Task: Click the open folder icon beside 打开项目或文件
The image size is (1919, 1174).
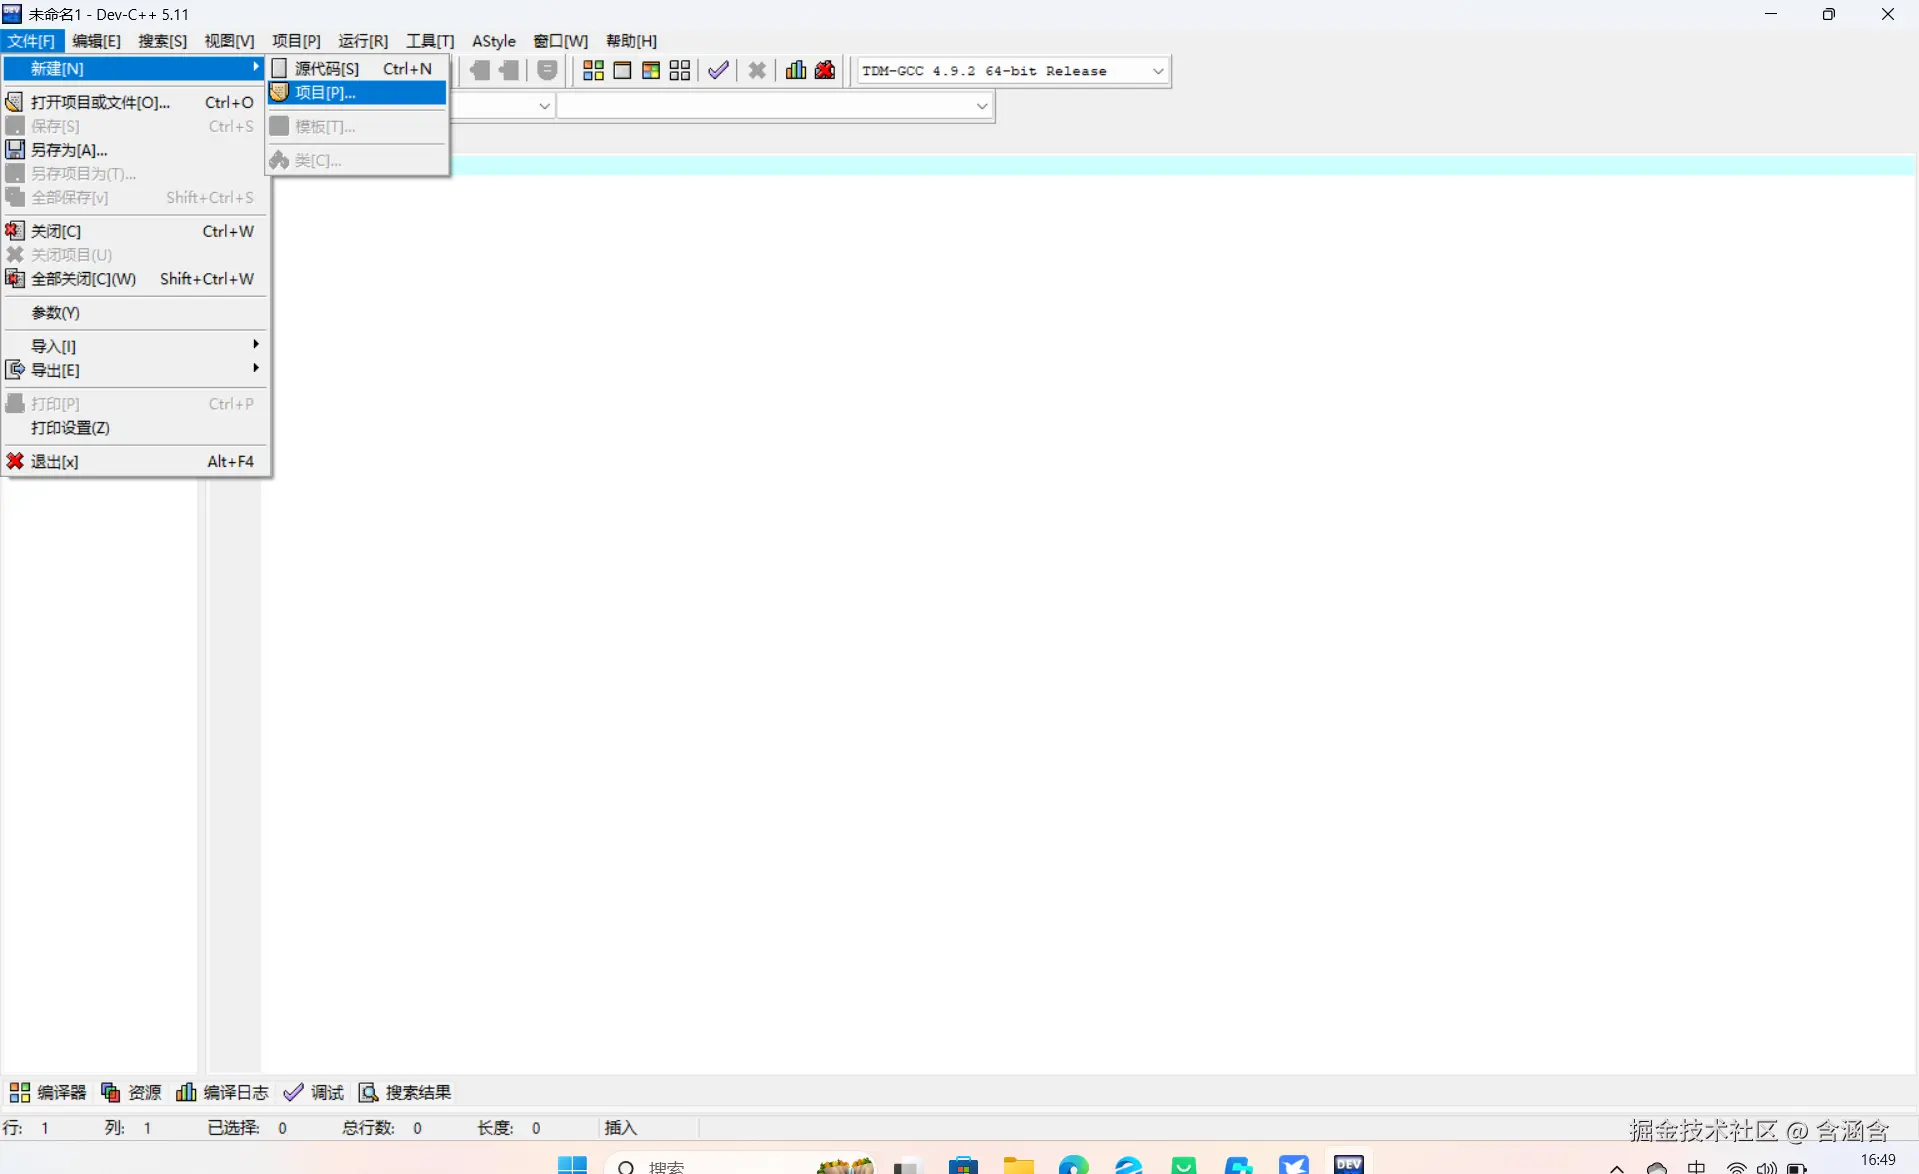Action: (15, 102)
